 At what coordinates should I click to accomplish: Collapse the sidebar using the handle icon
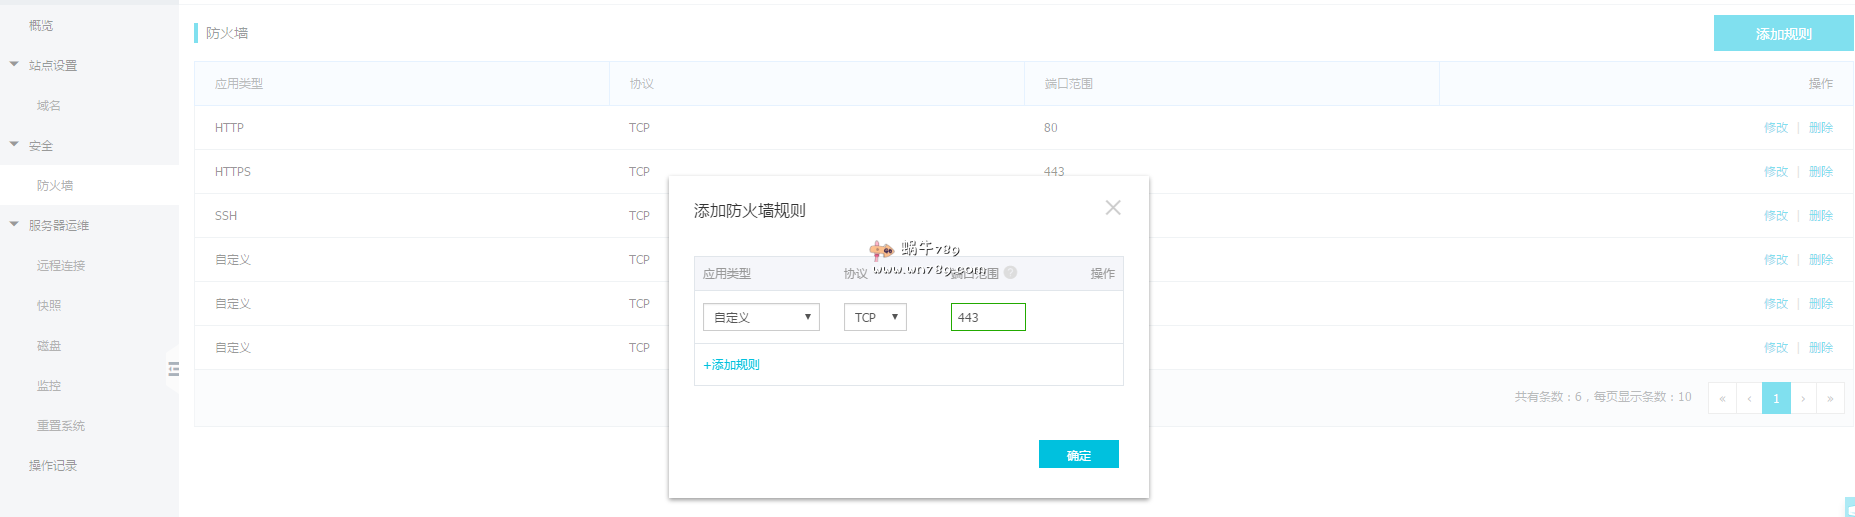coord(173,369)
